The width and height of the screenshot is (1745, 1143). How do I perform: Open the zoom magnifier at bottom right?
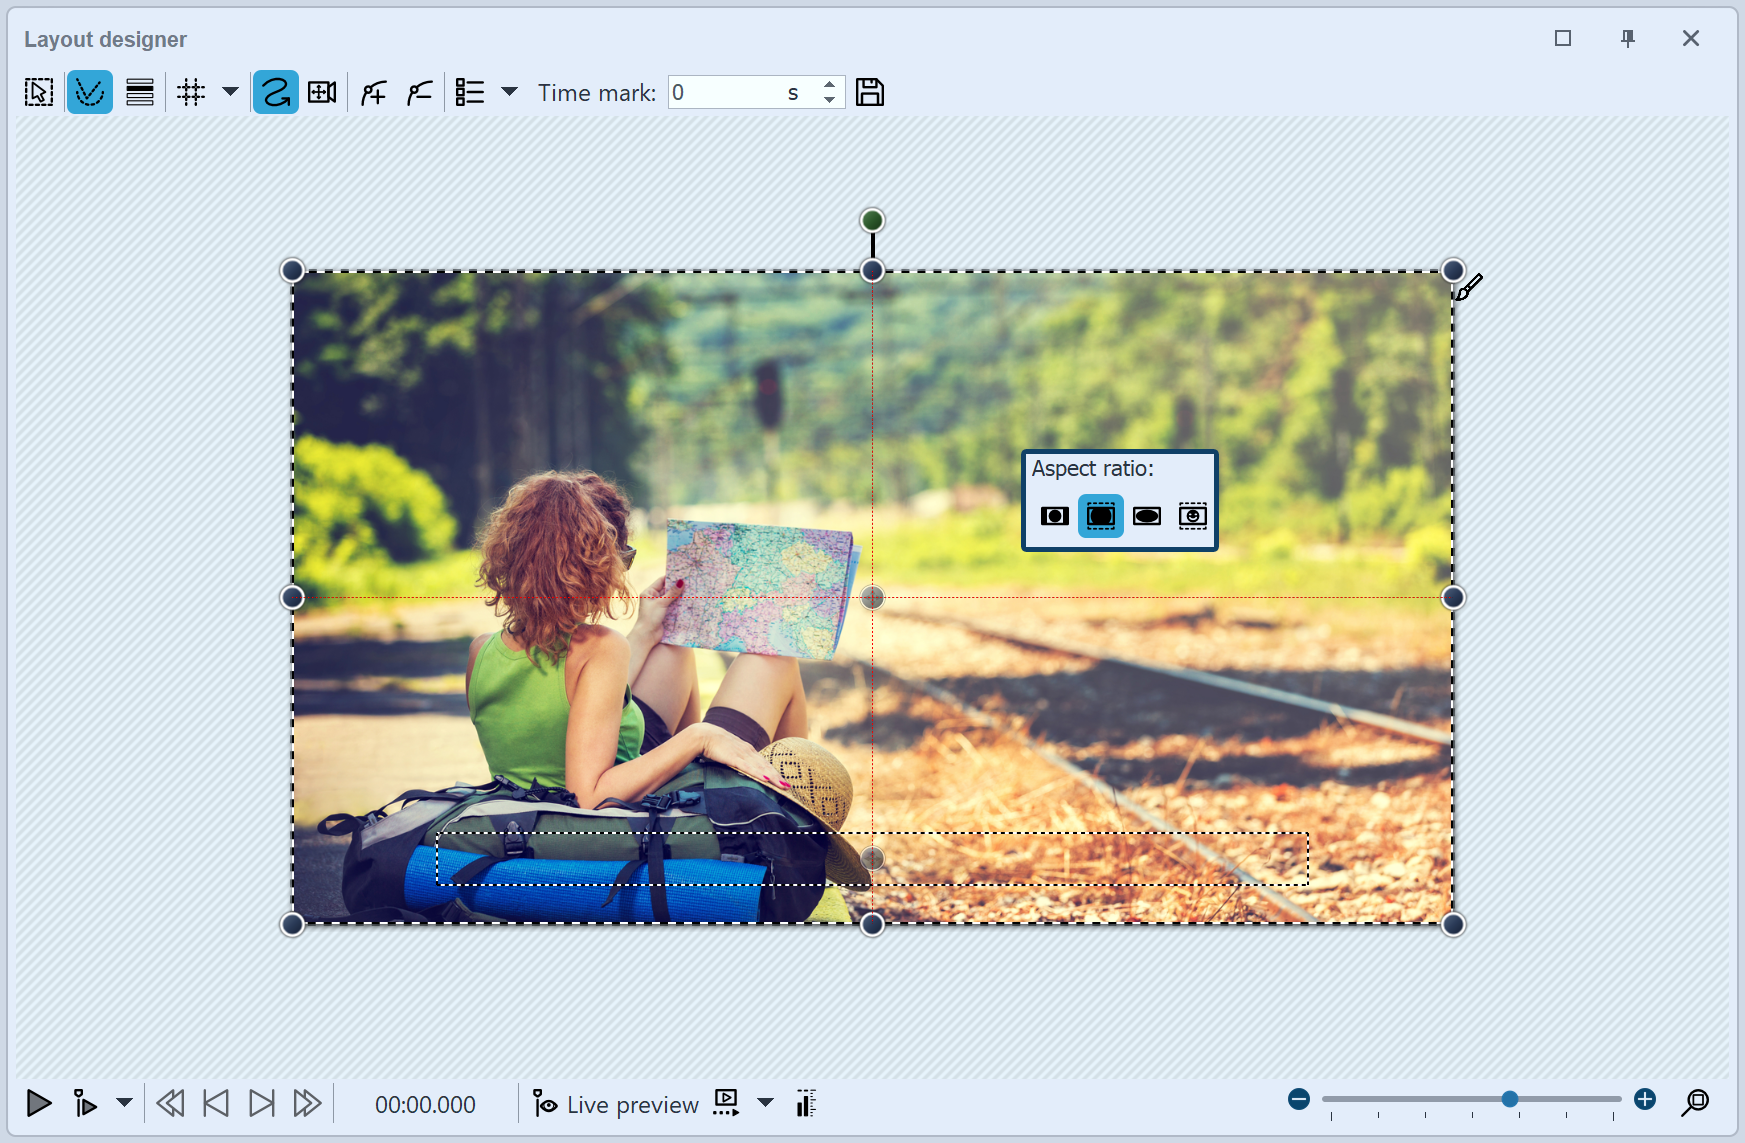point(1697,1103)
